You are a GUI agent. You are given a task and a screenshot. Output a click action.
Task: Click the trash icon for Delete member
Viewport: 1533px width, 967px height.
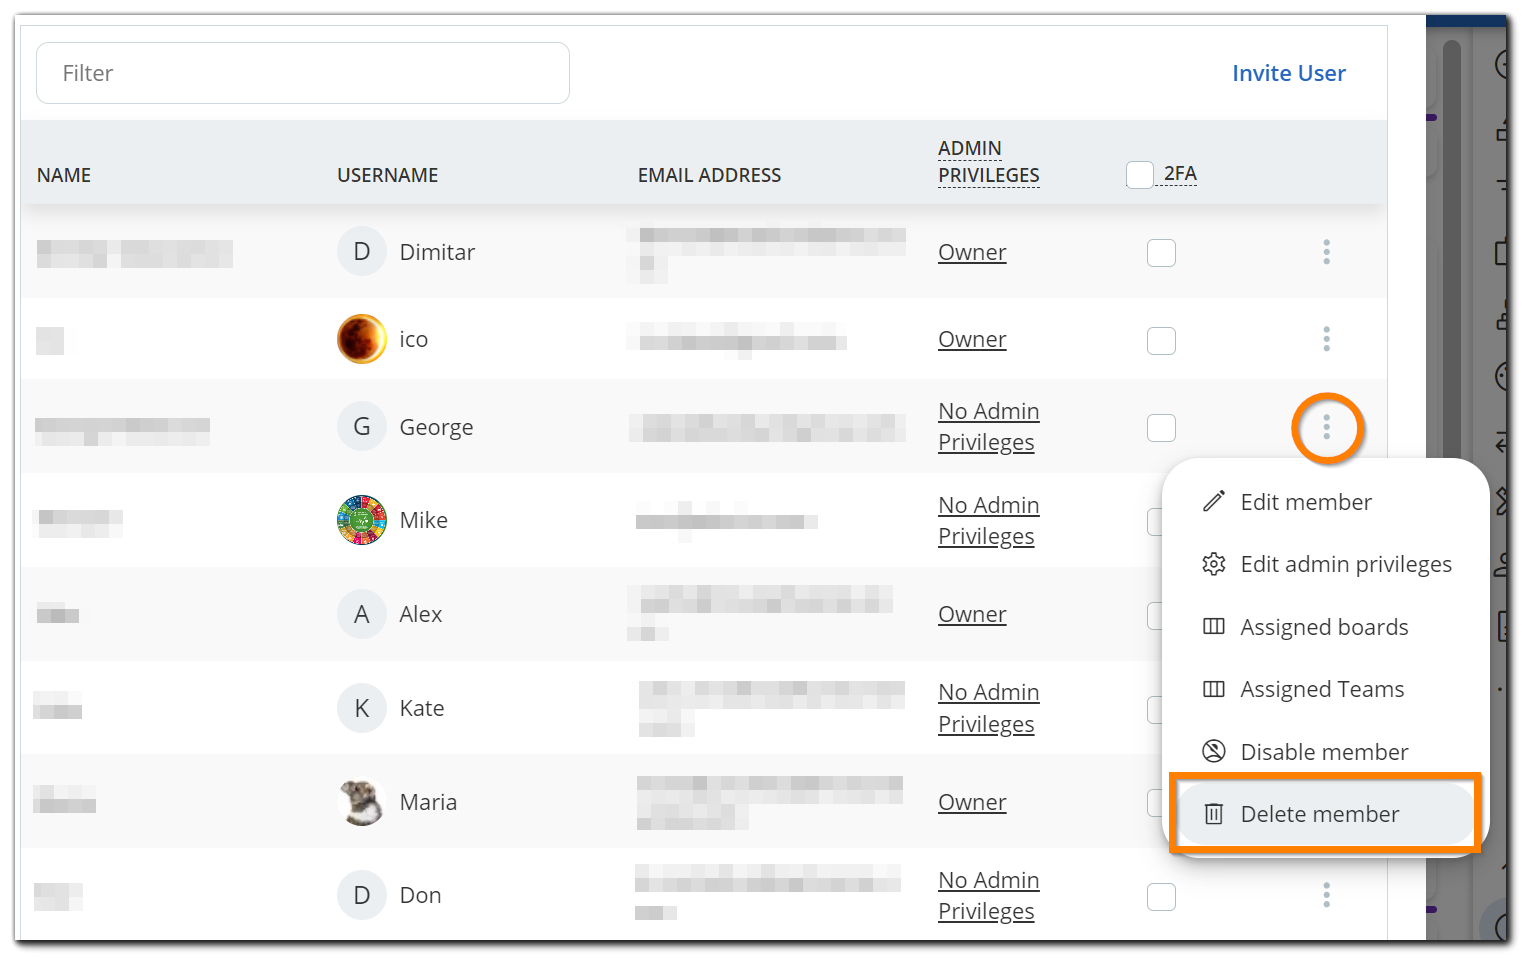click(x=1213, y=814)
